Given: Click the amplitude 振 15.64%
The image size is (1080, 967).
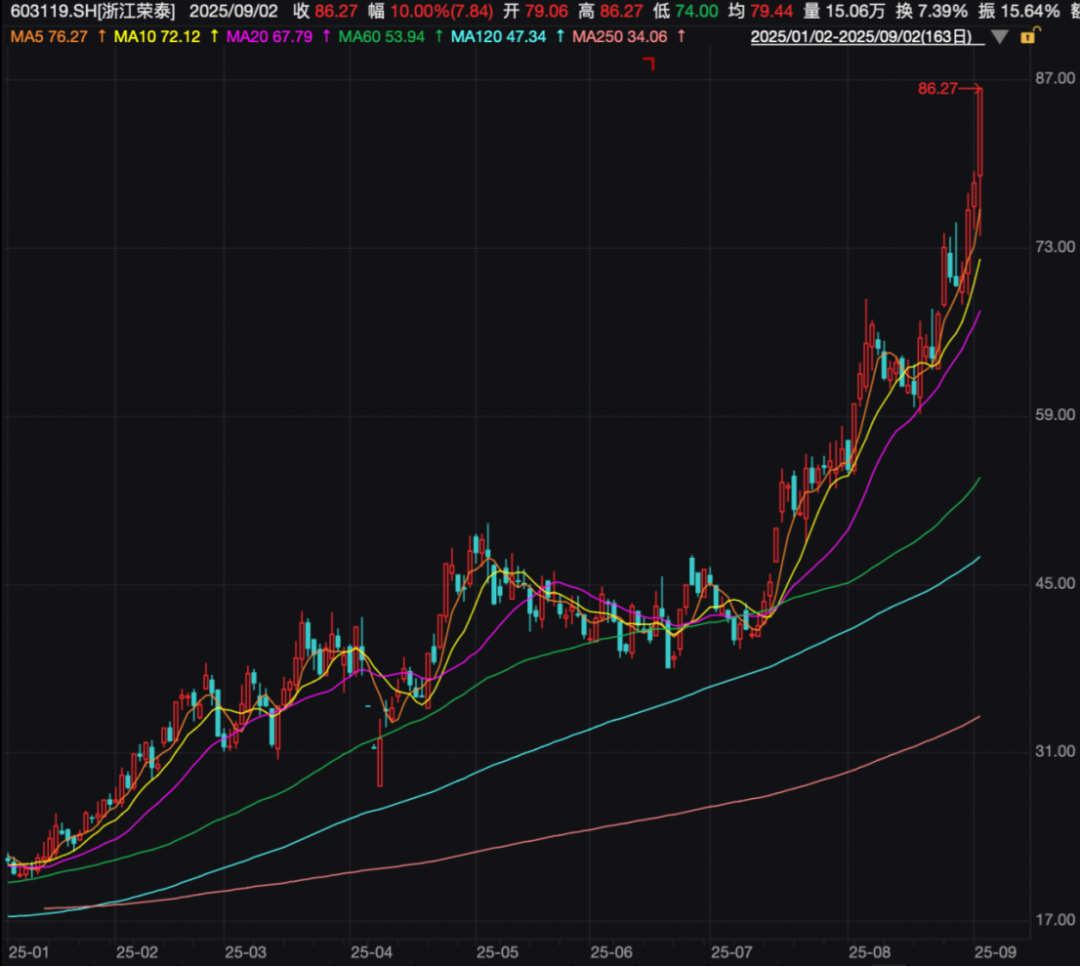Looking at the screenshot, I should (x=1019, y=12).
